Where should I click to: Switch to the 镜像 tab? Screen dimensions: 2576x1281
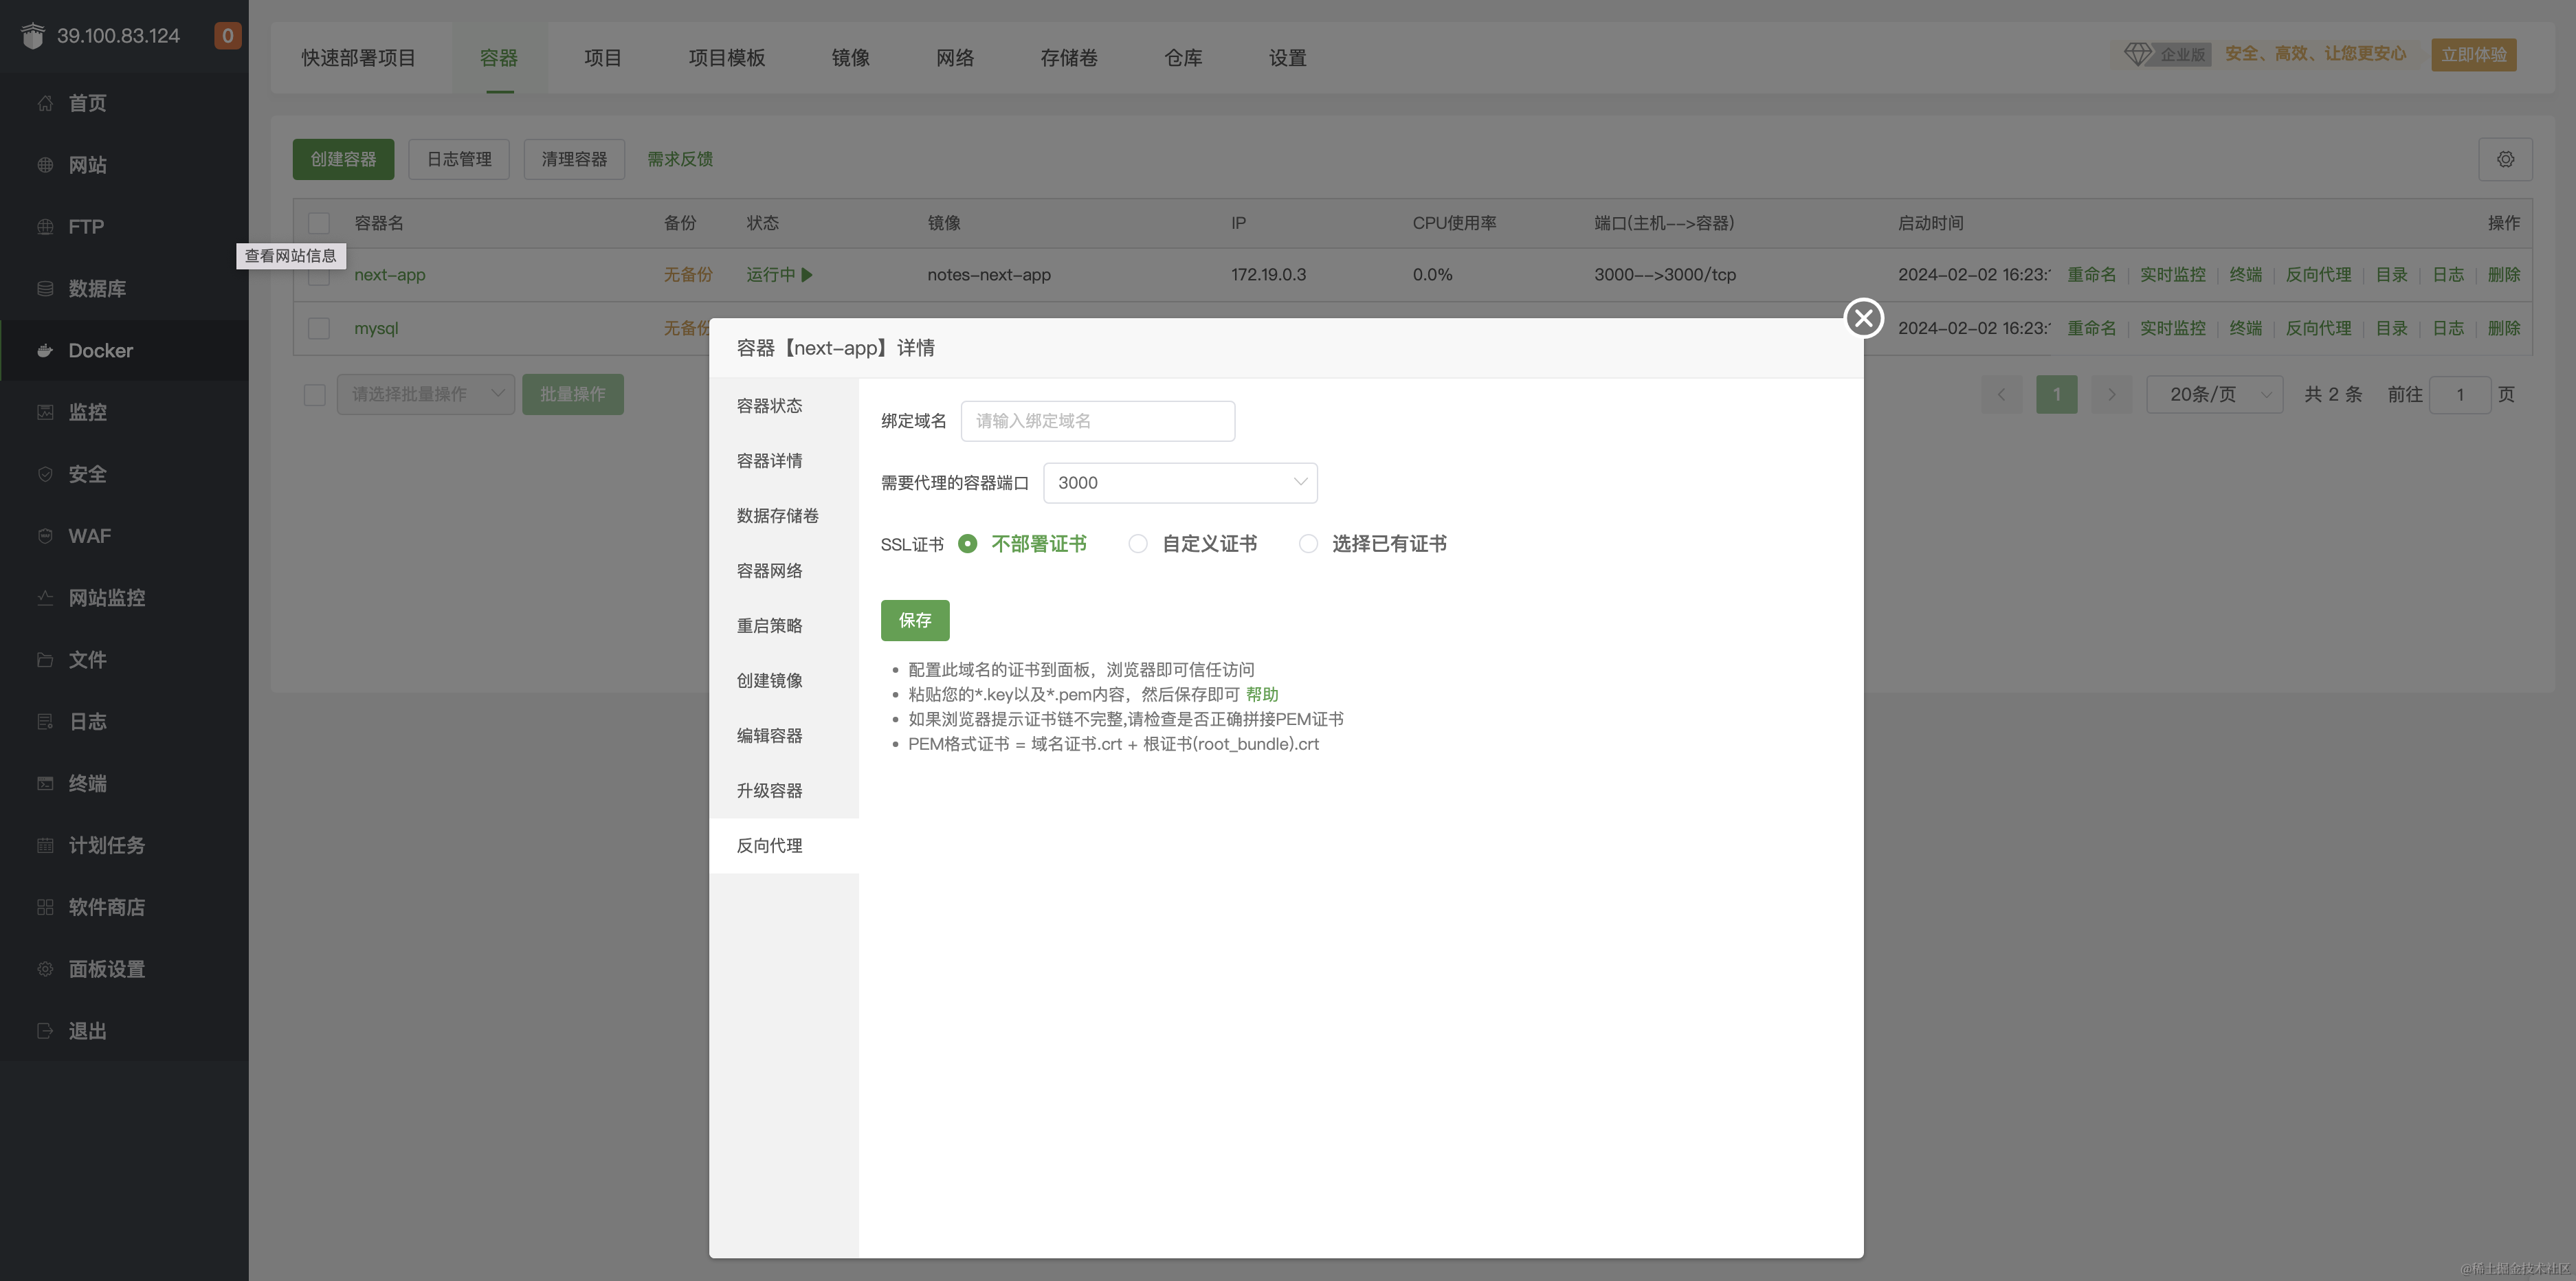850,58
